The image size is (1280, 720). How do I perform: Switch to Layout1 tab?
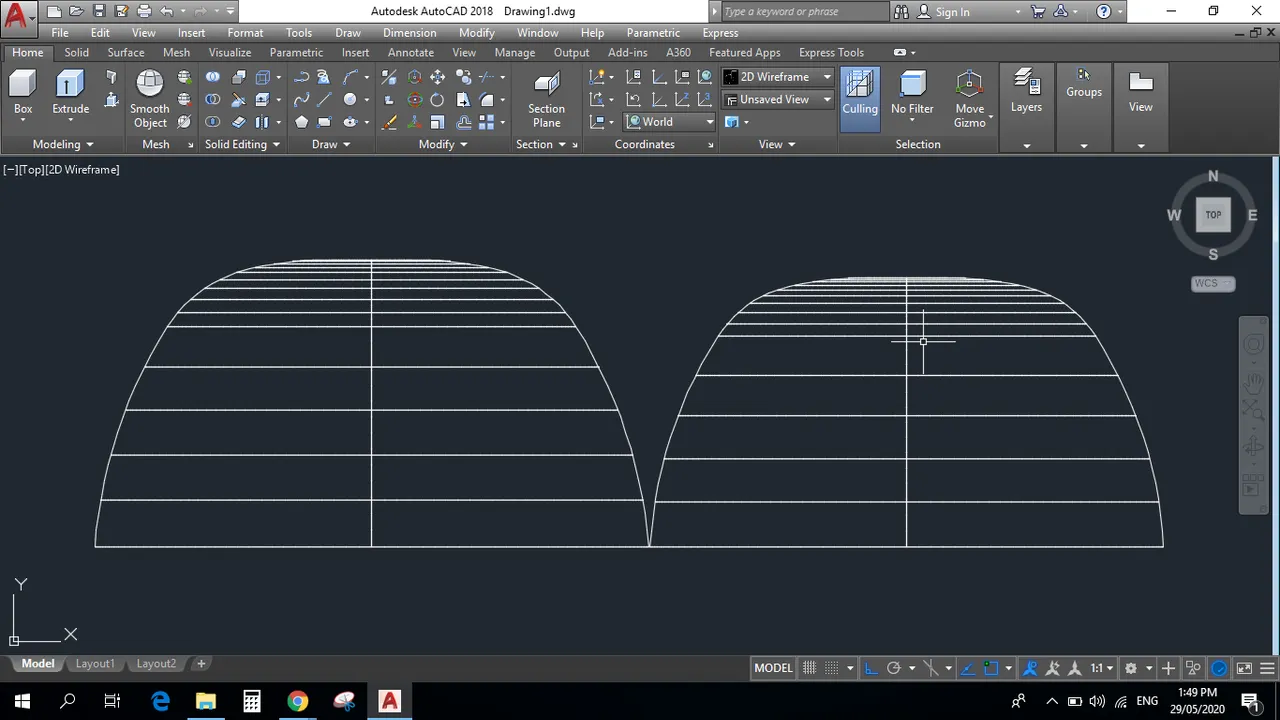(x=95, y=664)
